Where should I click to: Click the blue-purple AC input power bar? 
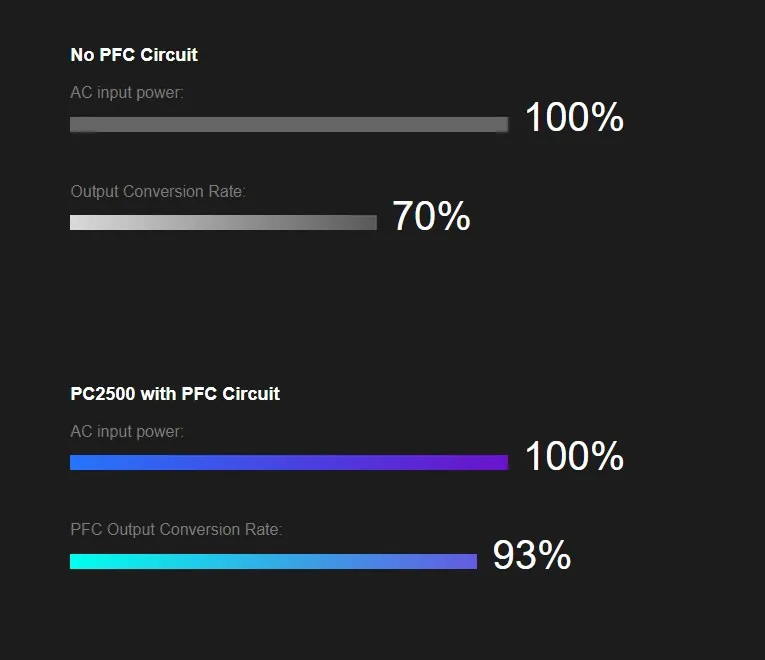(x=289, y=462)
